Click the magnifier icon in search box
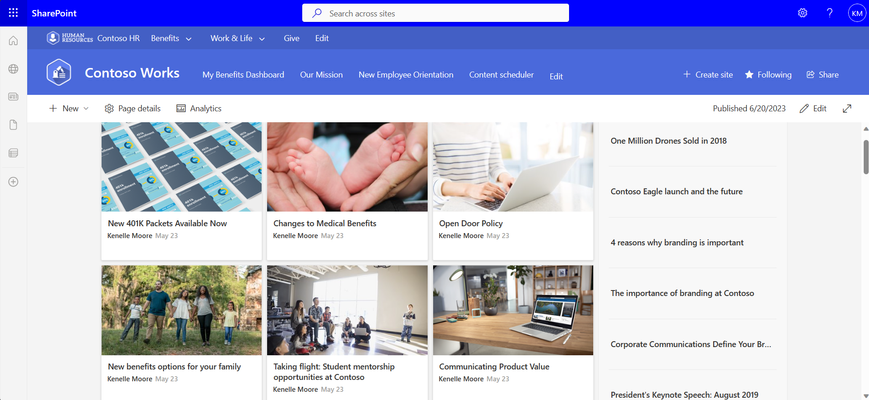The height and width of the screenshot is (400, 869). tap(317, 13)
